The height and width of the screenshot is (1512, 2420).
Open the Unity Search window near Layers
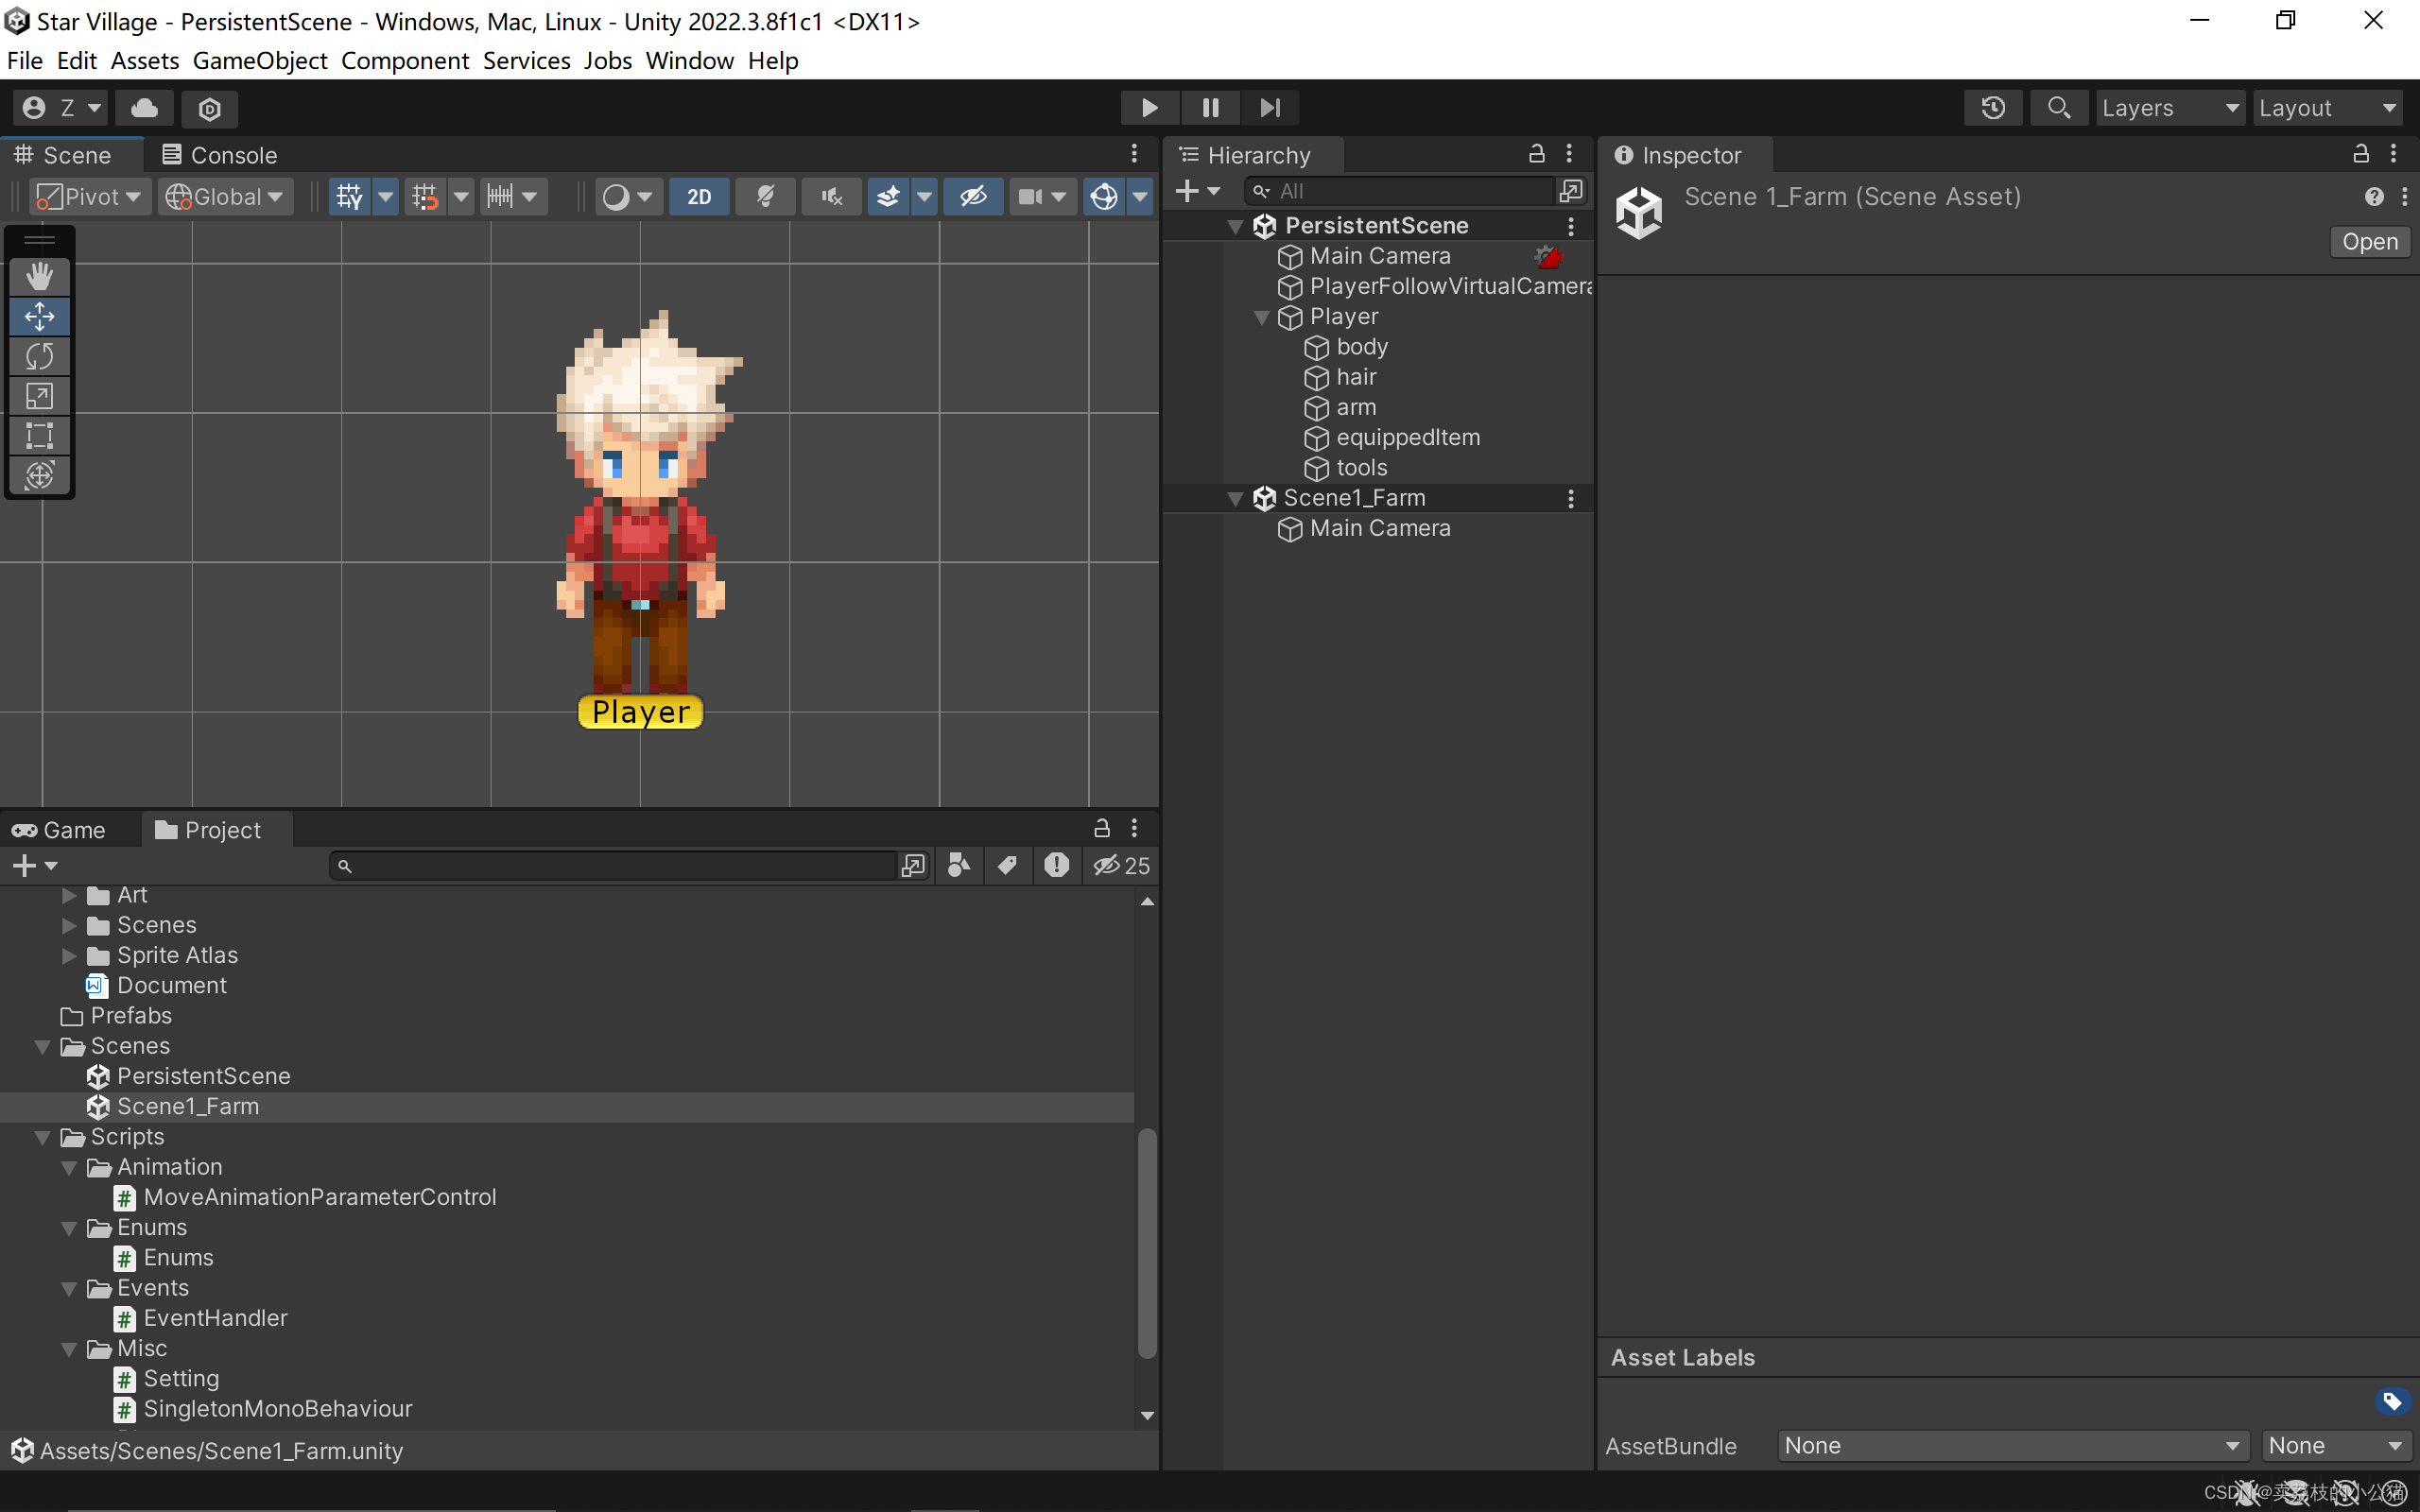click(2059, 107)
